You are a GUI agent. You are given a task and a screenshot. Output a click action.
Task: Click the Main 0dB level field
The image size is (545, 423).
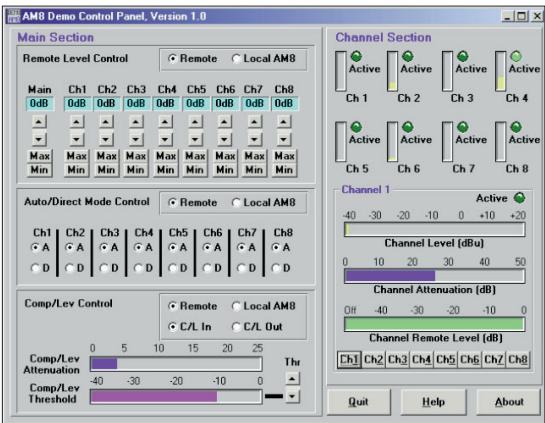tap(40, 104)
